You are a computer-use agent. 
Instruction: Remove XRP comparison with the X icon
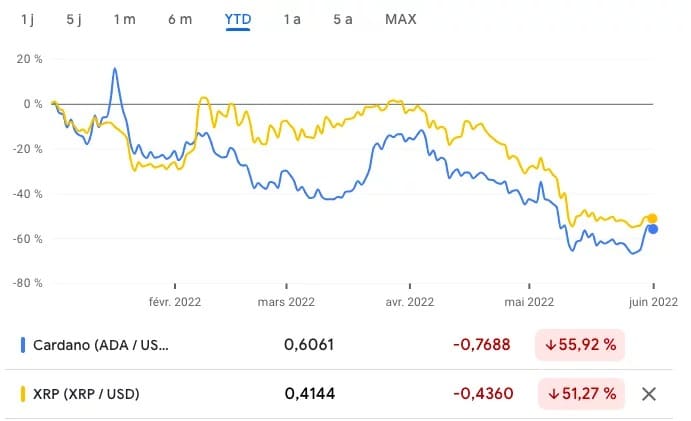coord(648,394)
